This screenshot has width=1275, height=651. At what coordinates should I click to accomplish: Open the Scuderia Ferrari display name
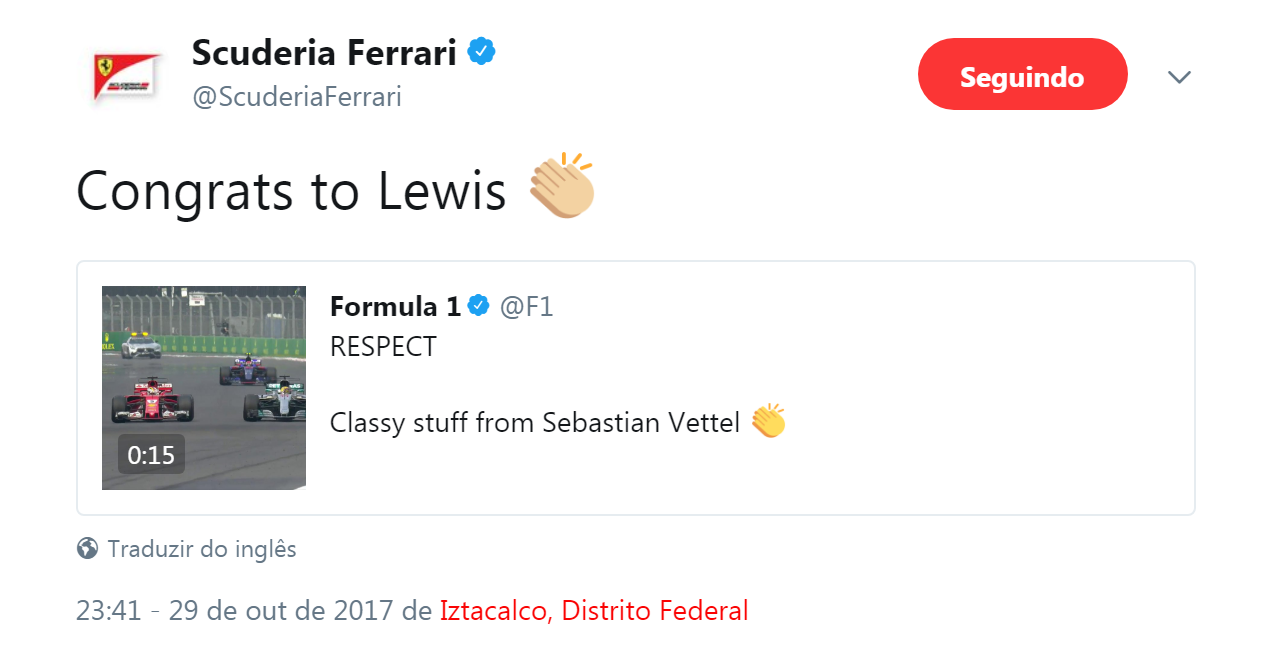point(324,52)
